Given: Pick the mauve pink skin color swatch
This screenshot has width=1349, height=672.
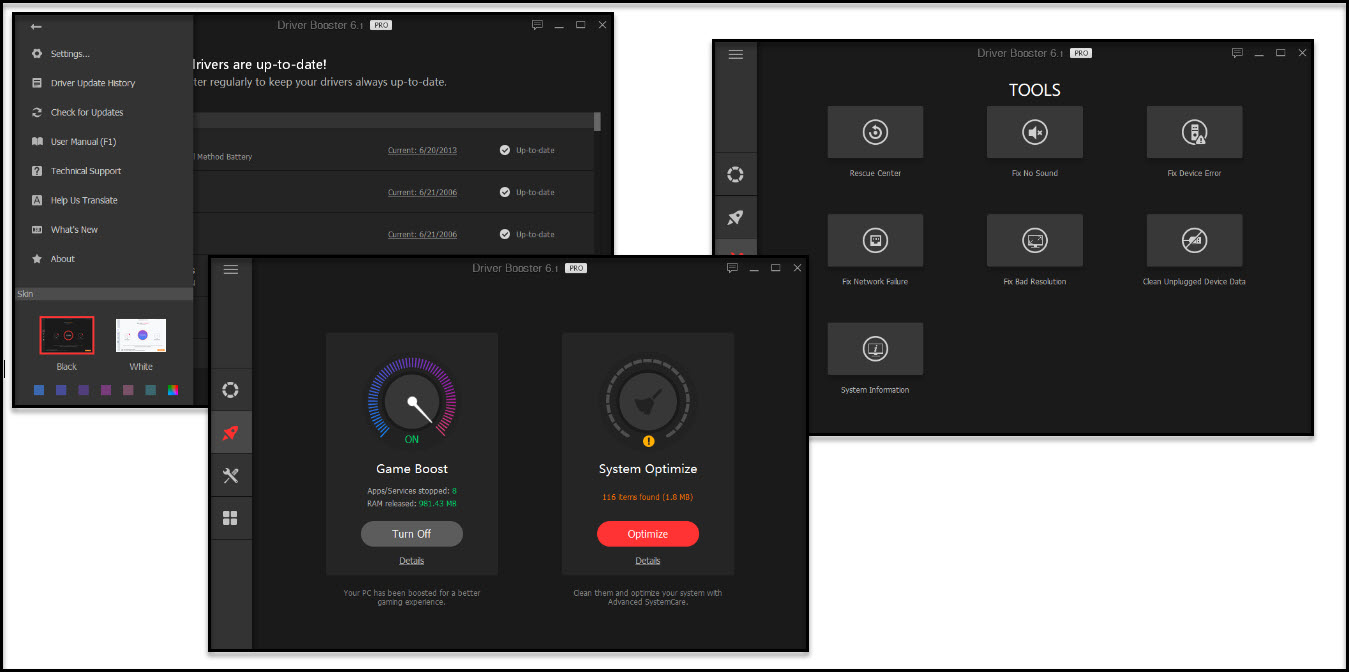Looking at the screenshot, I should pyautogui.click(x=128, y=390).
